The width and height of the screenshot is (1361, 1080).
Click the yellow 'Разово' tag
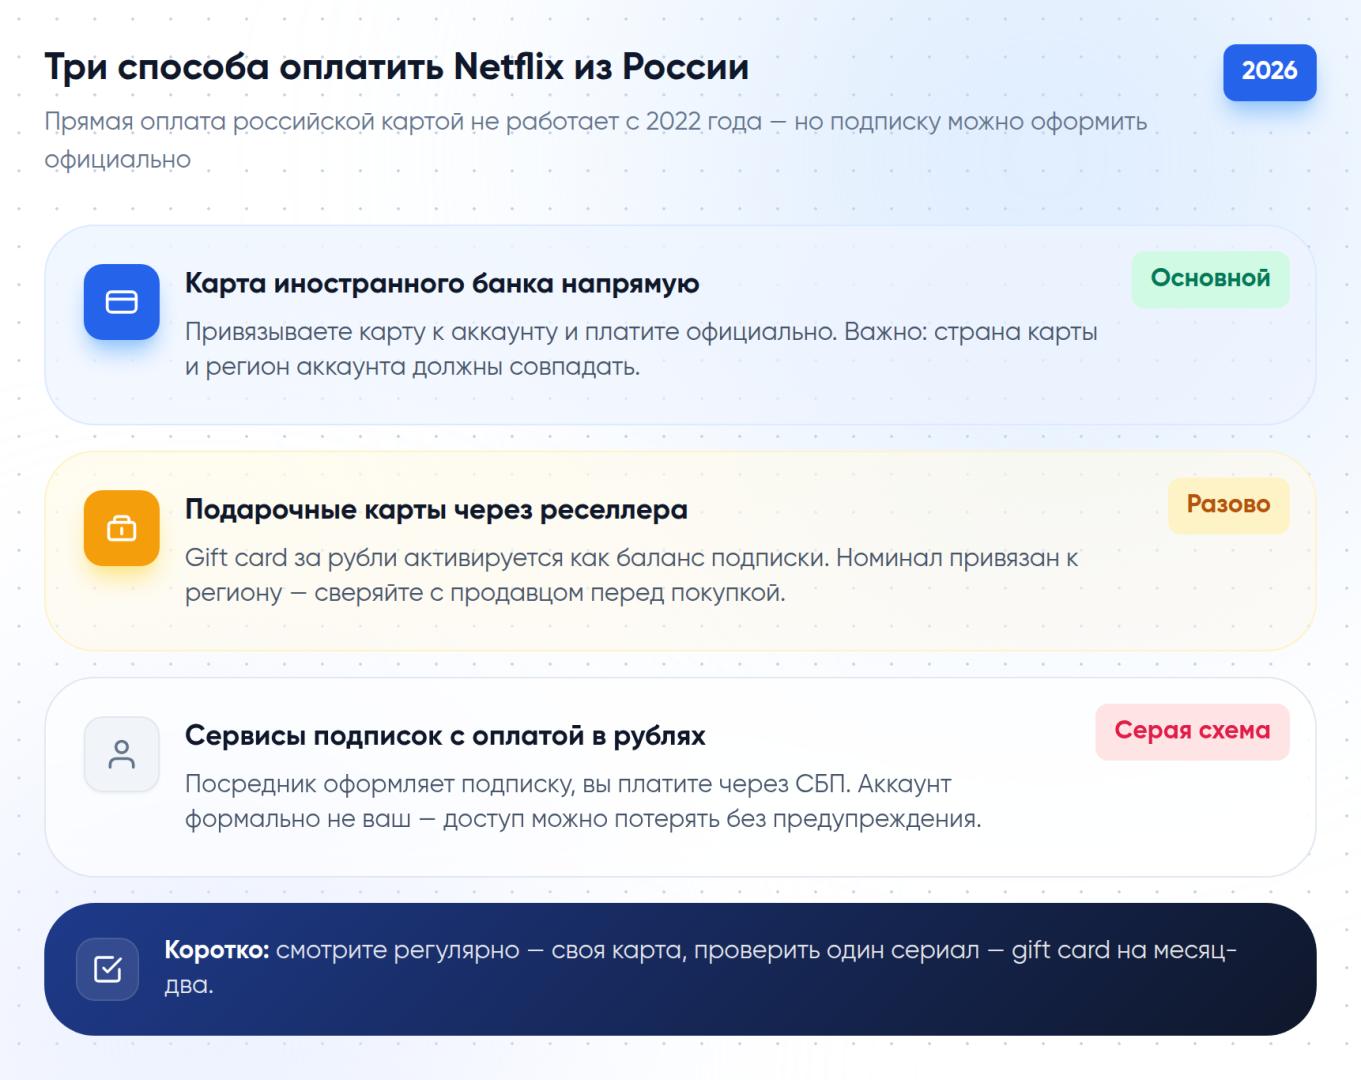click(1228, 504)
